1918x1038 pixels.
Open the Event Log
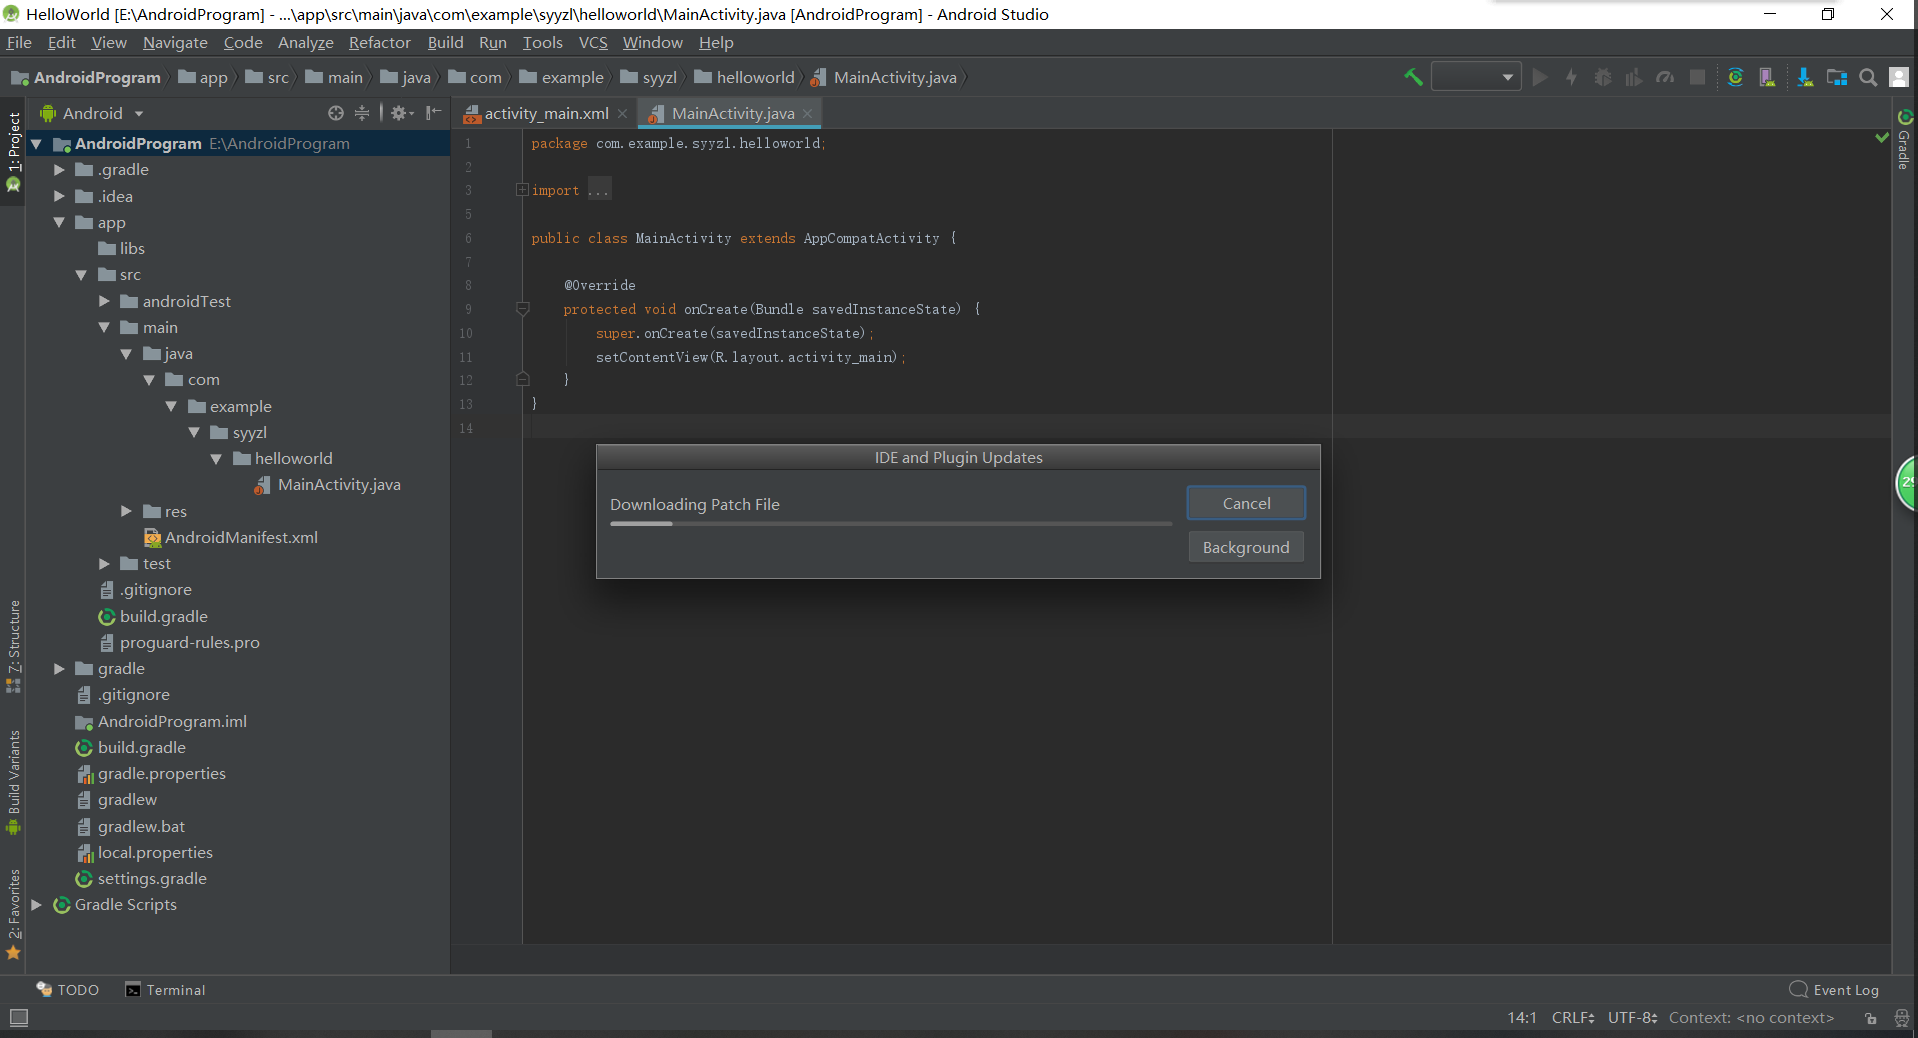1835,990
